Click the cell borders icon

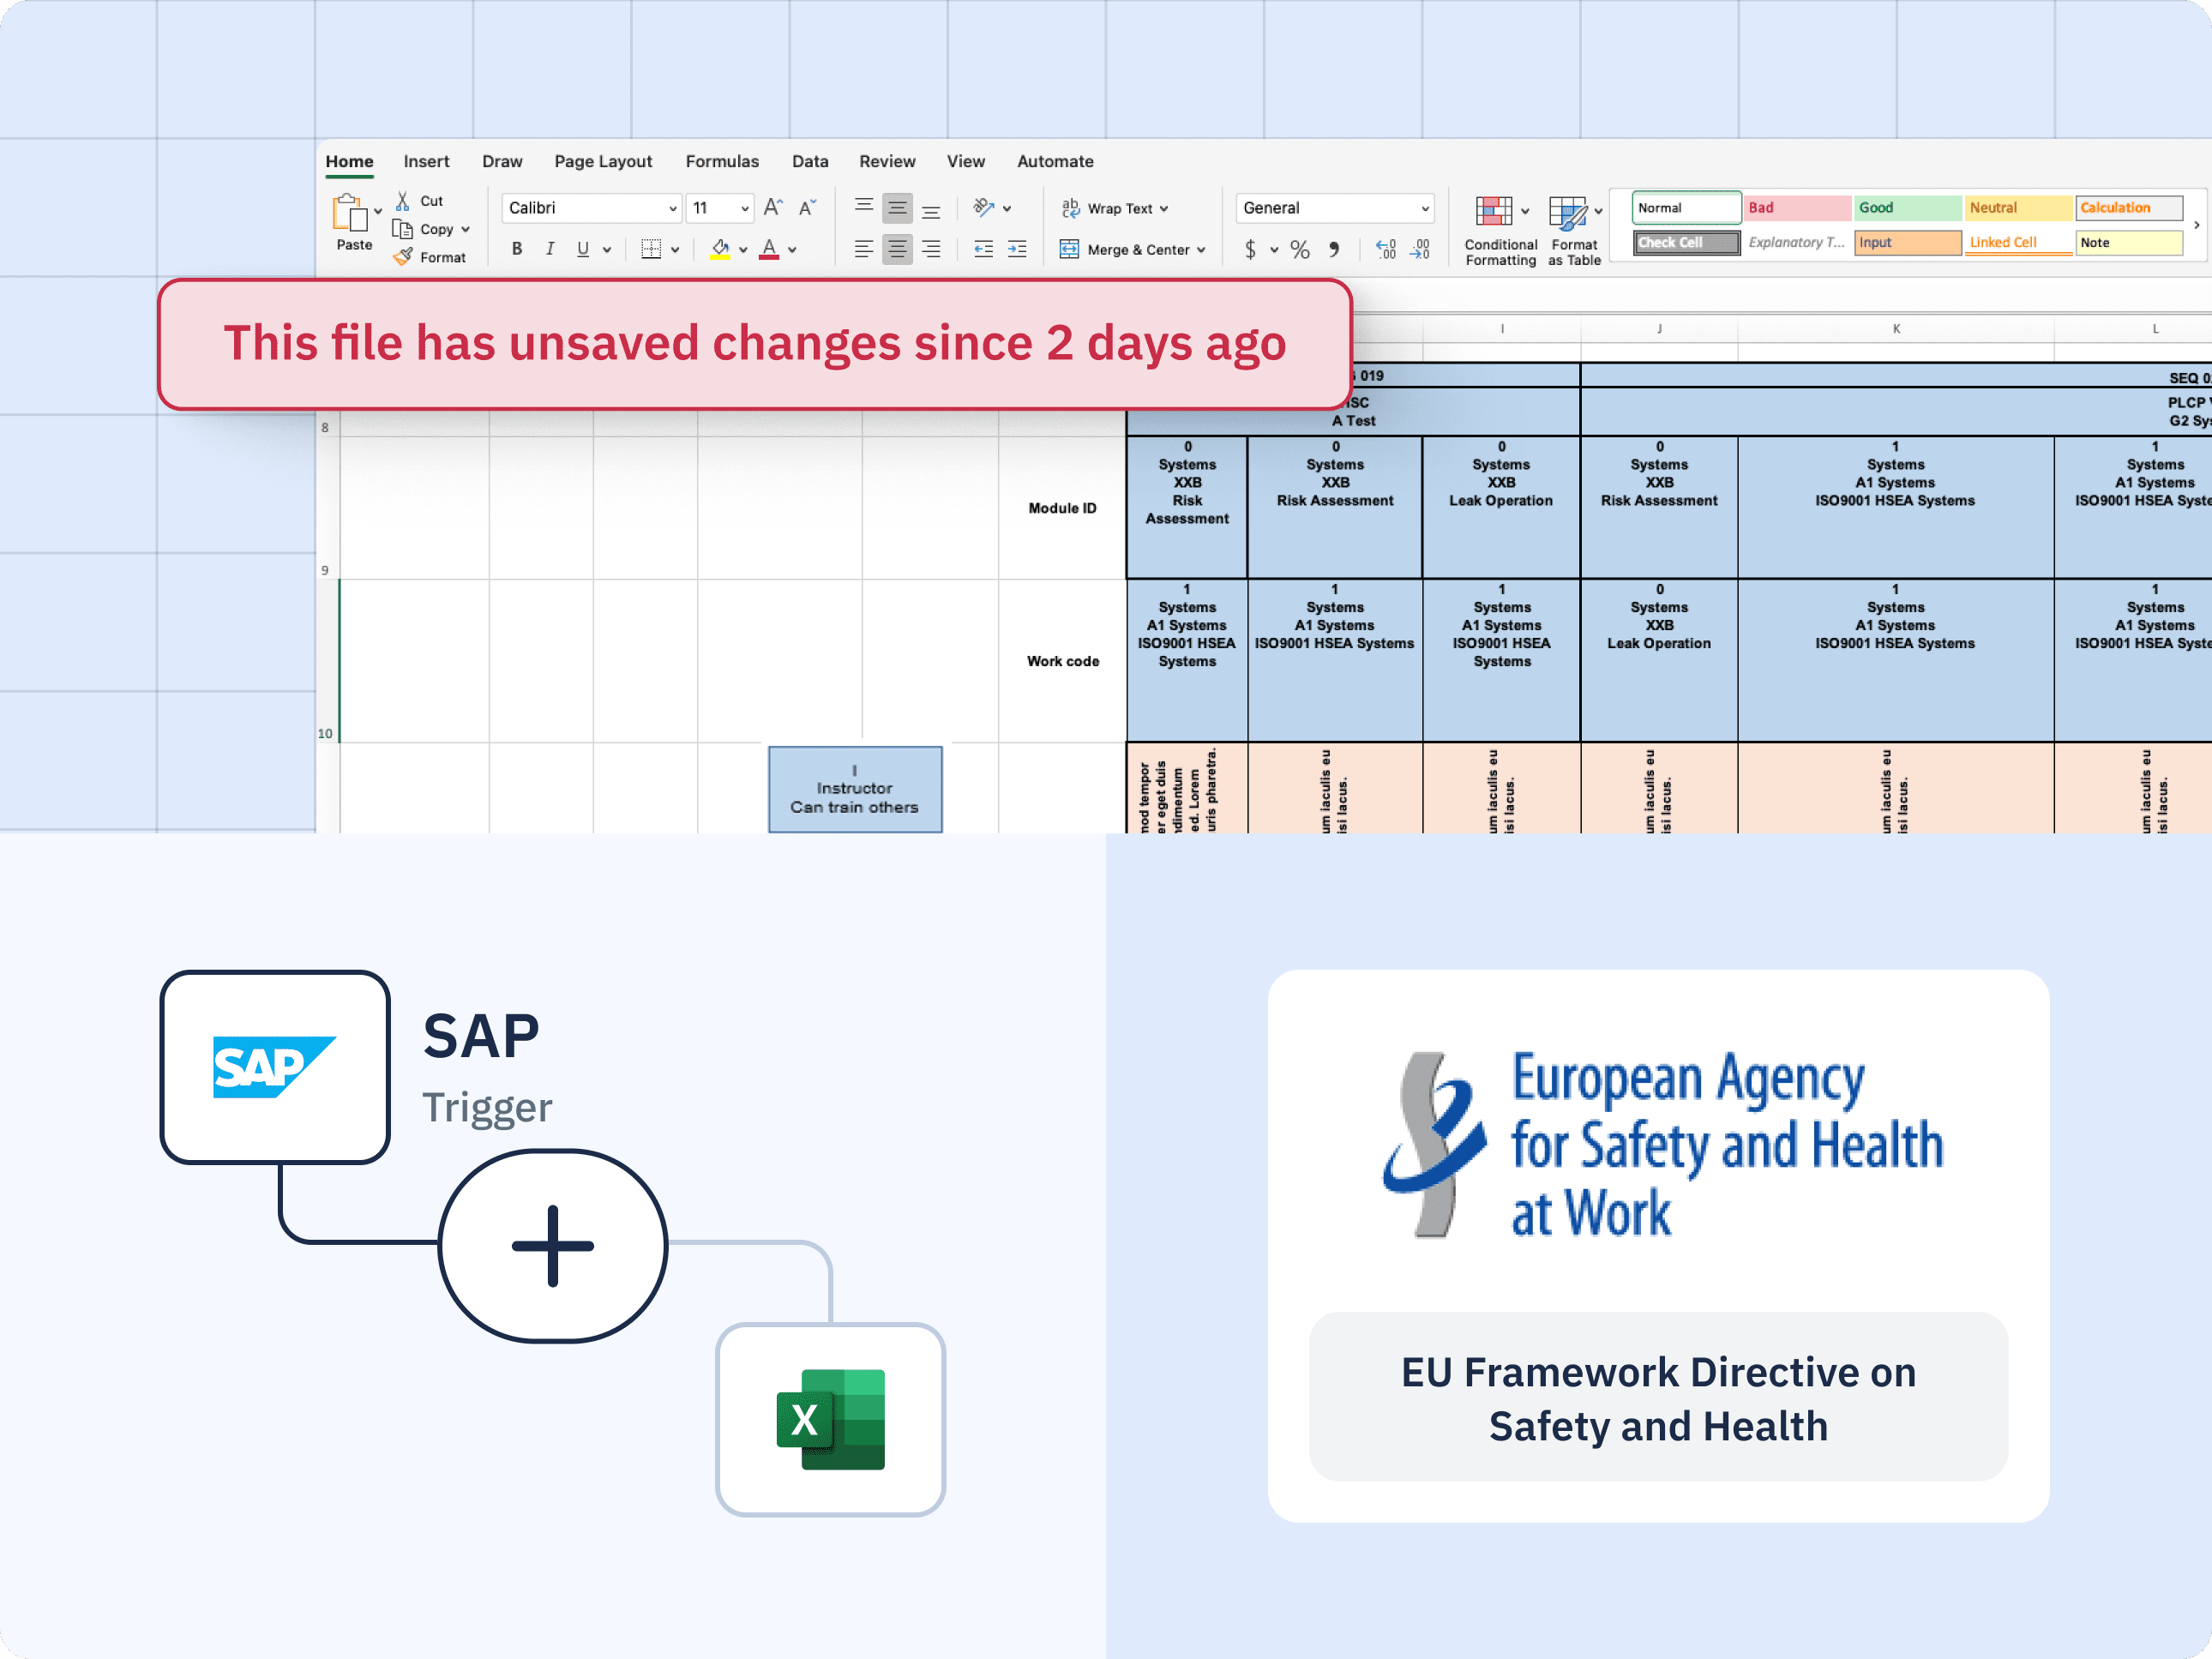(651, 249)
